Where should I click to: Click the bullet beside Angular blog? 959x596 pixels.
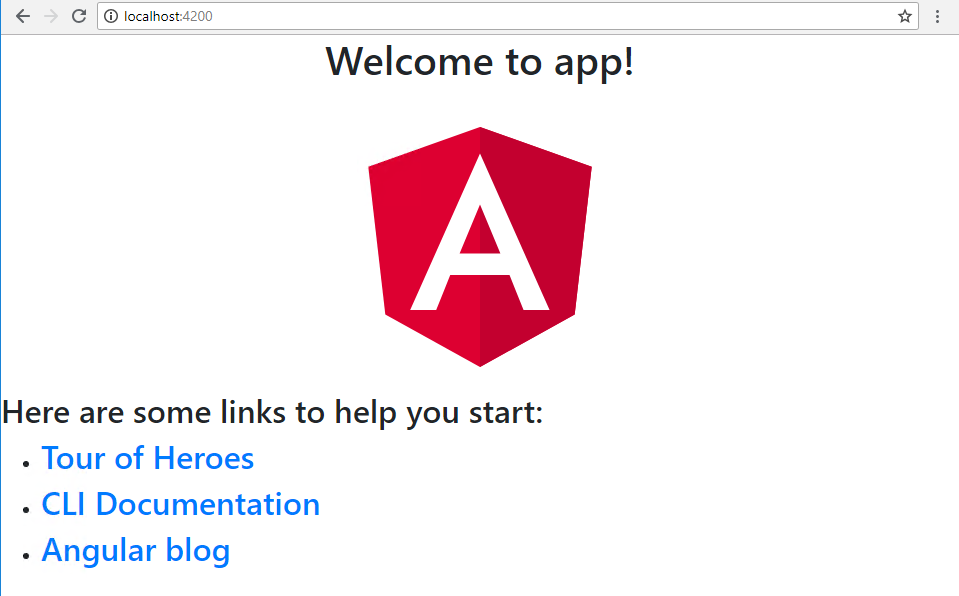25,554
